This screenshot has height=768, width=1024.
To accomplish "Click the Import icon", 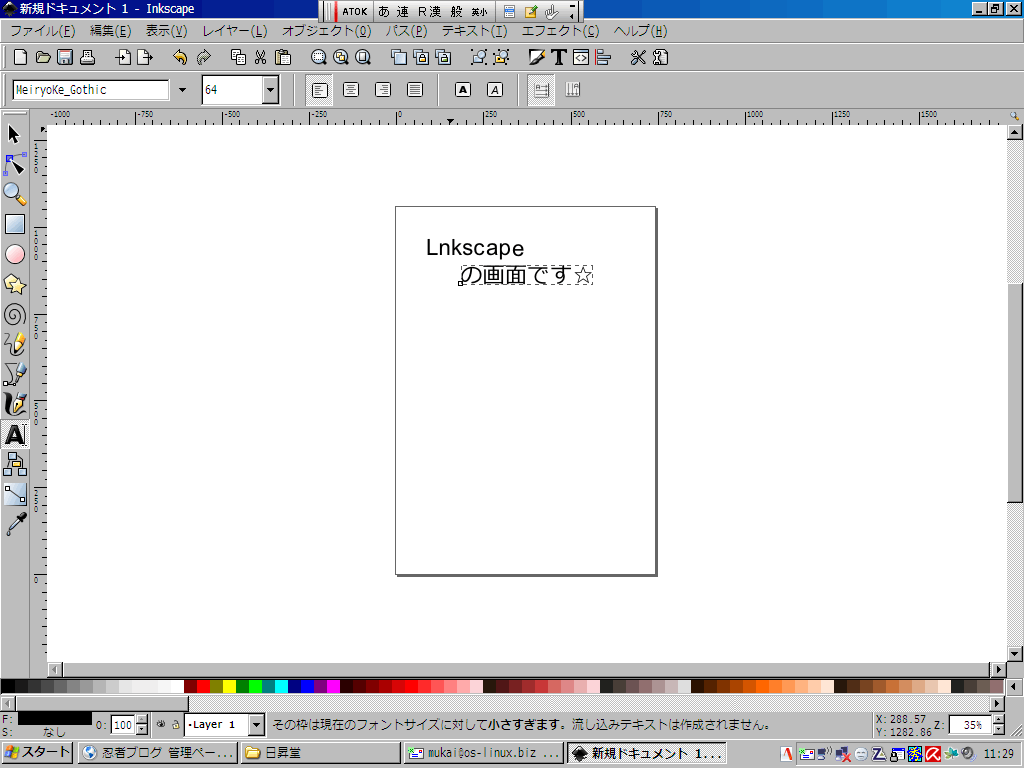I will coord(123,57).
